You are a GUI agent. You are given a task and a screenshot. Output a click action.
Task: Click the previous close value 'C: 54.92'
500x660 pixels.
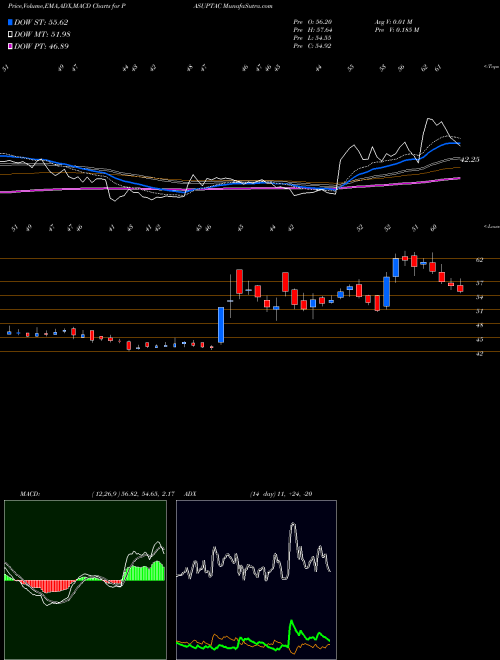click(x=318, y=46)
